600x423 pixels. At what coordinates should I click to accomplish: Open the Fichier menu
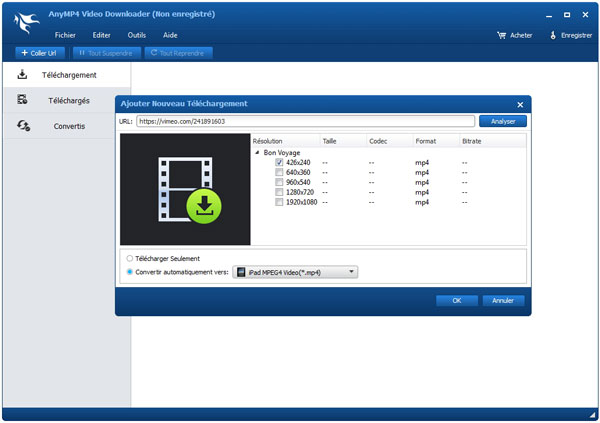point(65,35)
